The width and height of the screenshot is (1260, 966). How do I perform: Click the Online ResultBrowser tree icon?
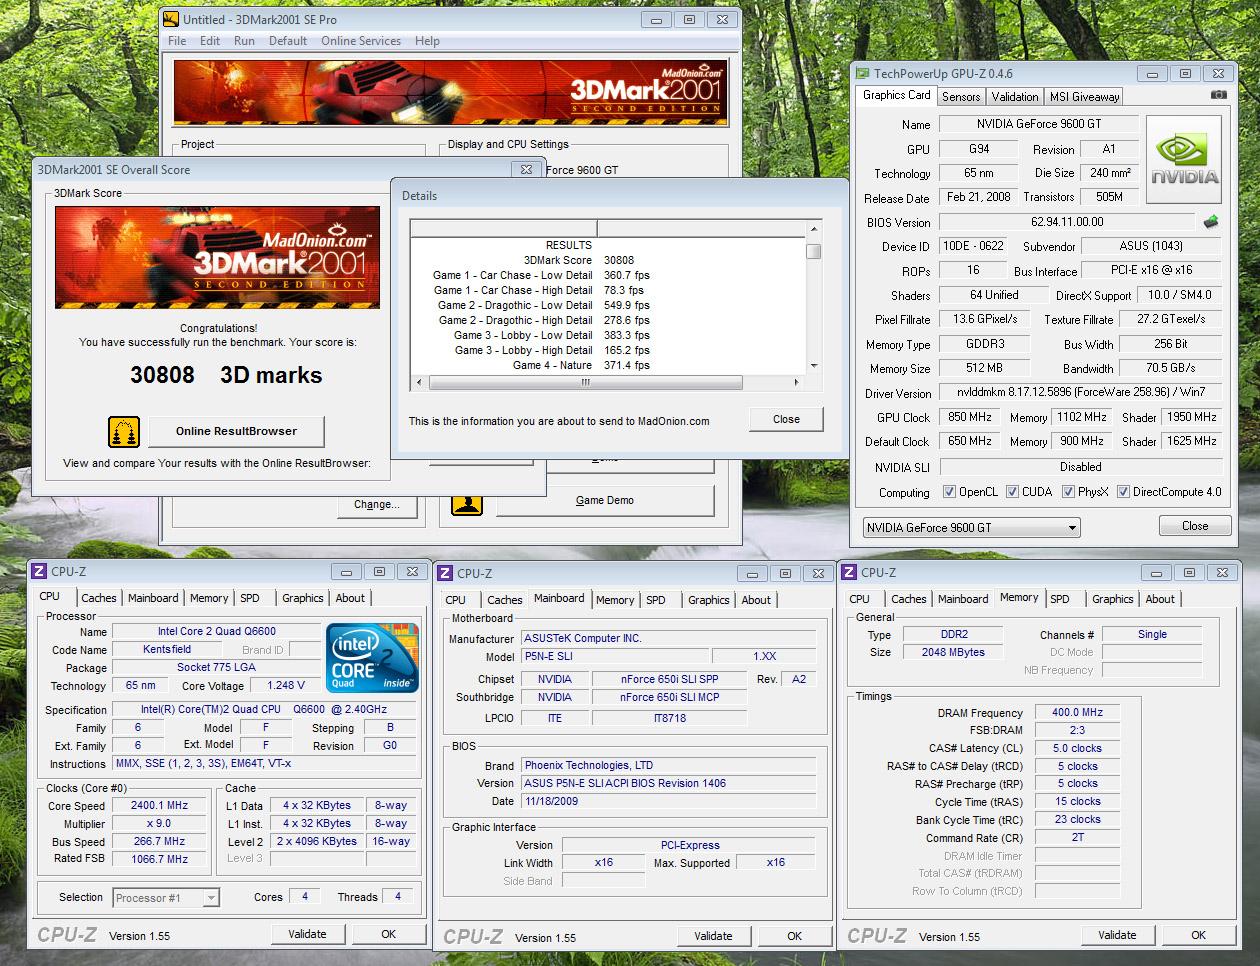coord(123,431)
